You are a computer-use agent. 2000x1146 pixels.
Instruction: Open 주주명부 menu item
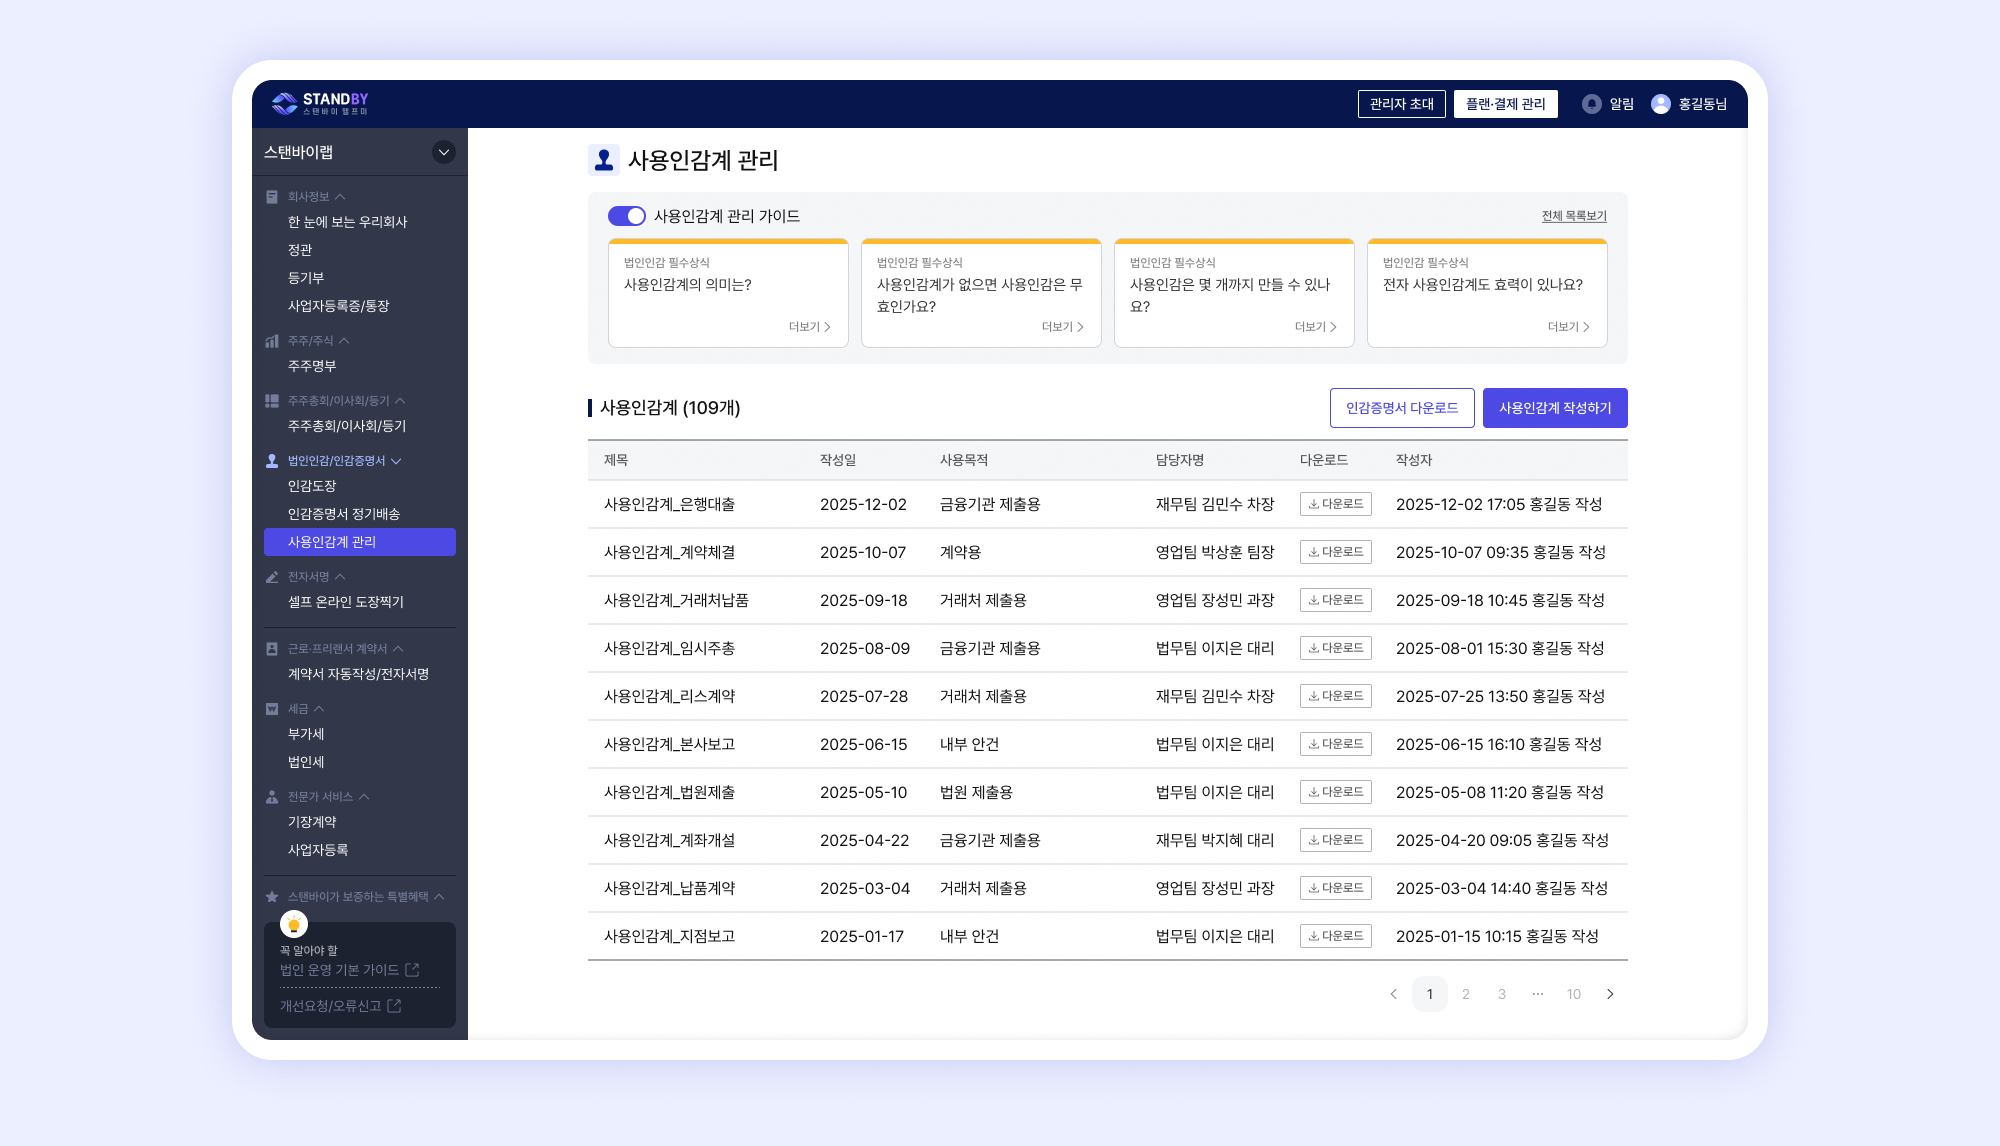coord(312,366)
